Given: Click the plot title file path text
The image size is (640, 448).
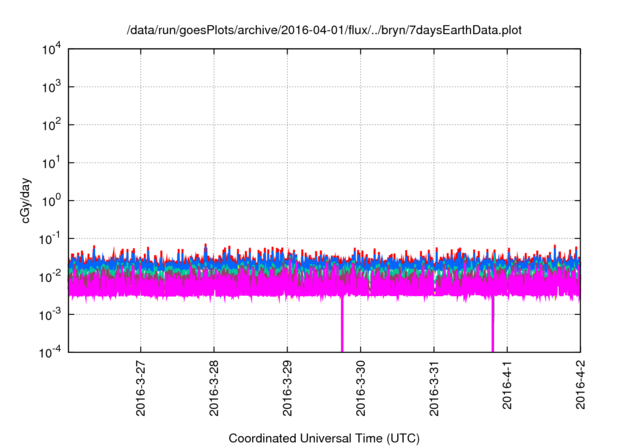Looking at the screenshot, I should (324, 30).
